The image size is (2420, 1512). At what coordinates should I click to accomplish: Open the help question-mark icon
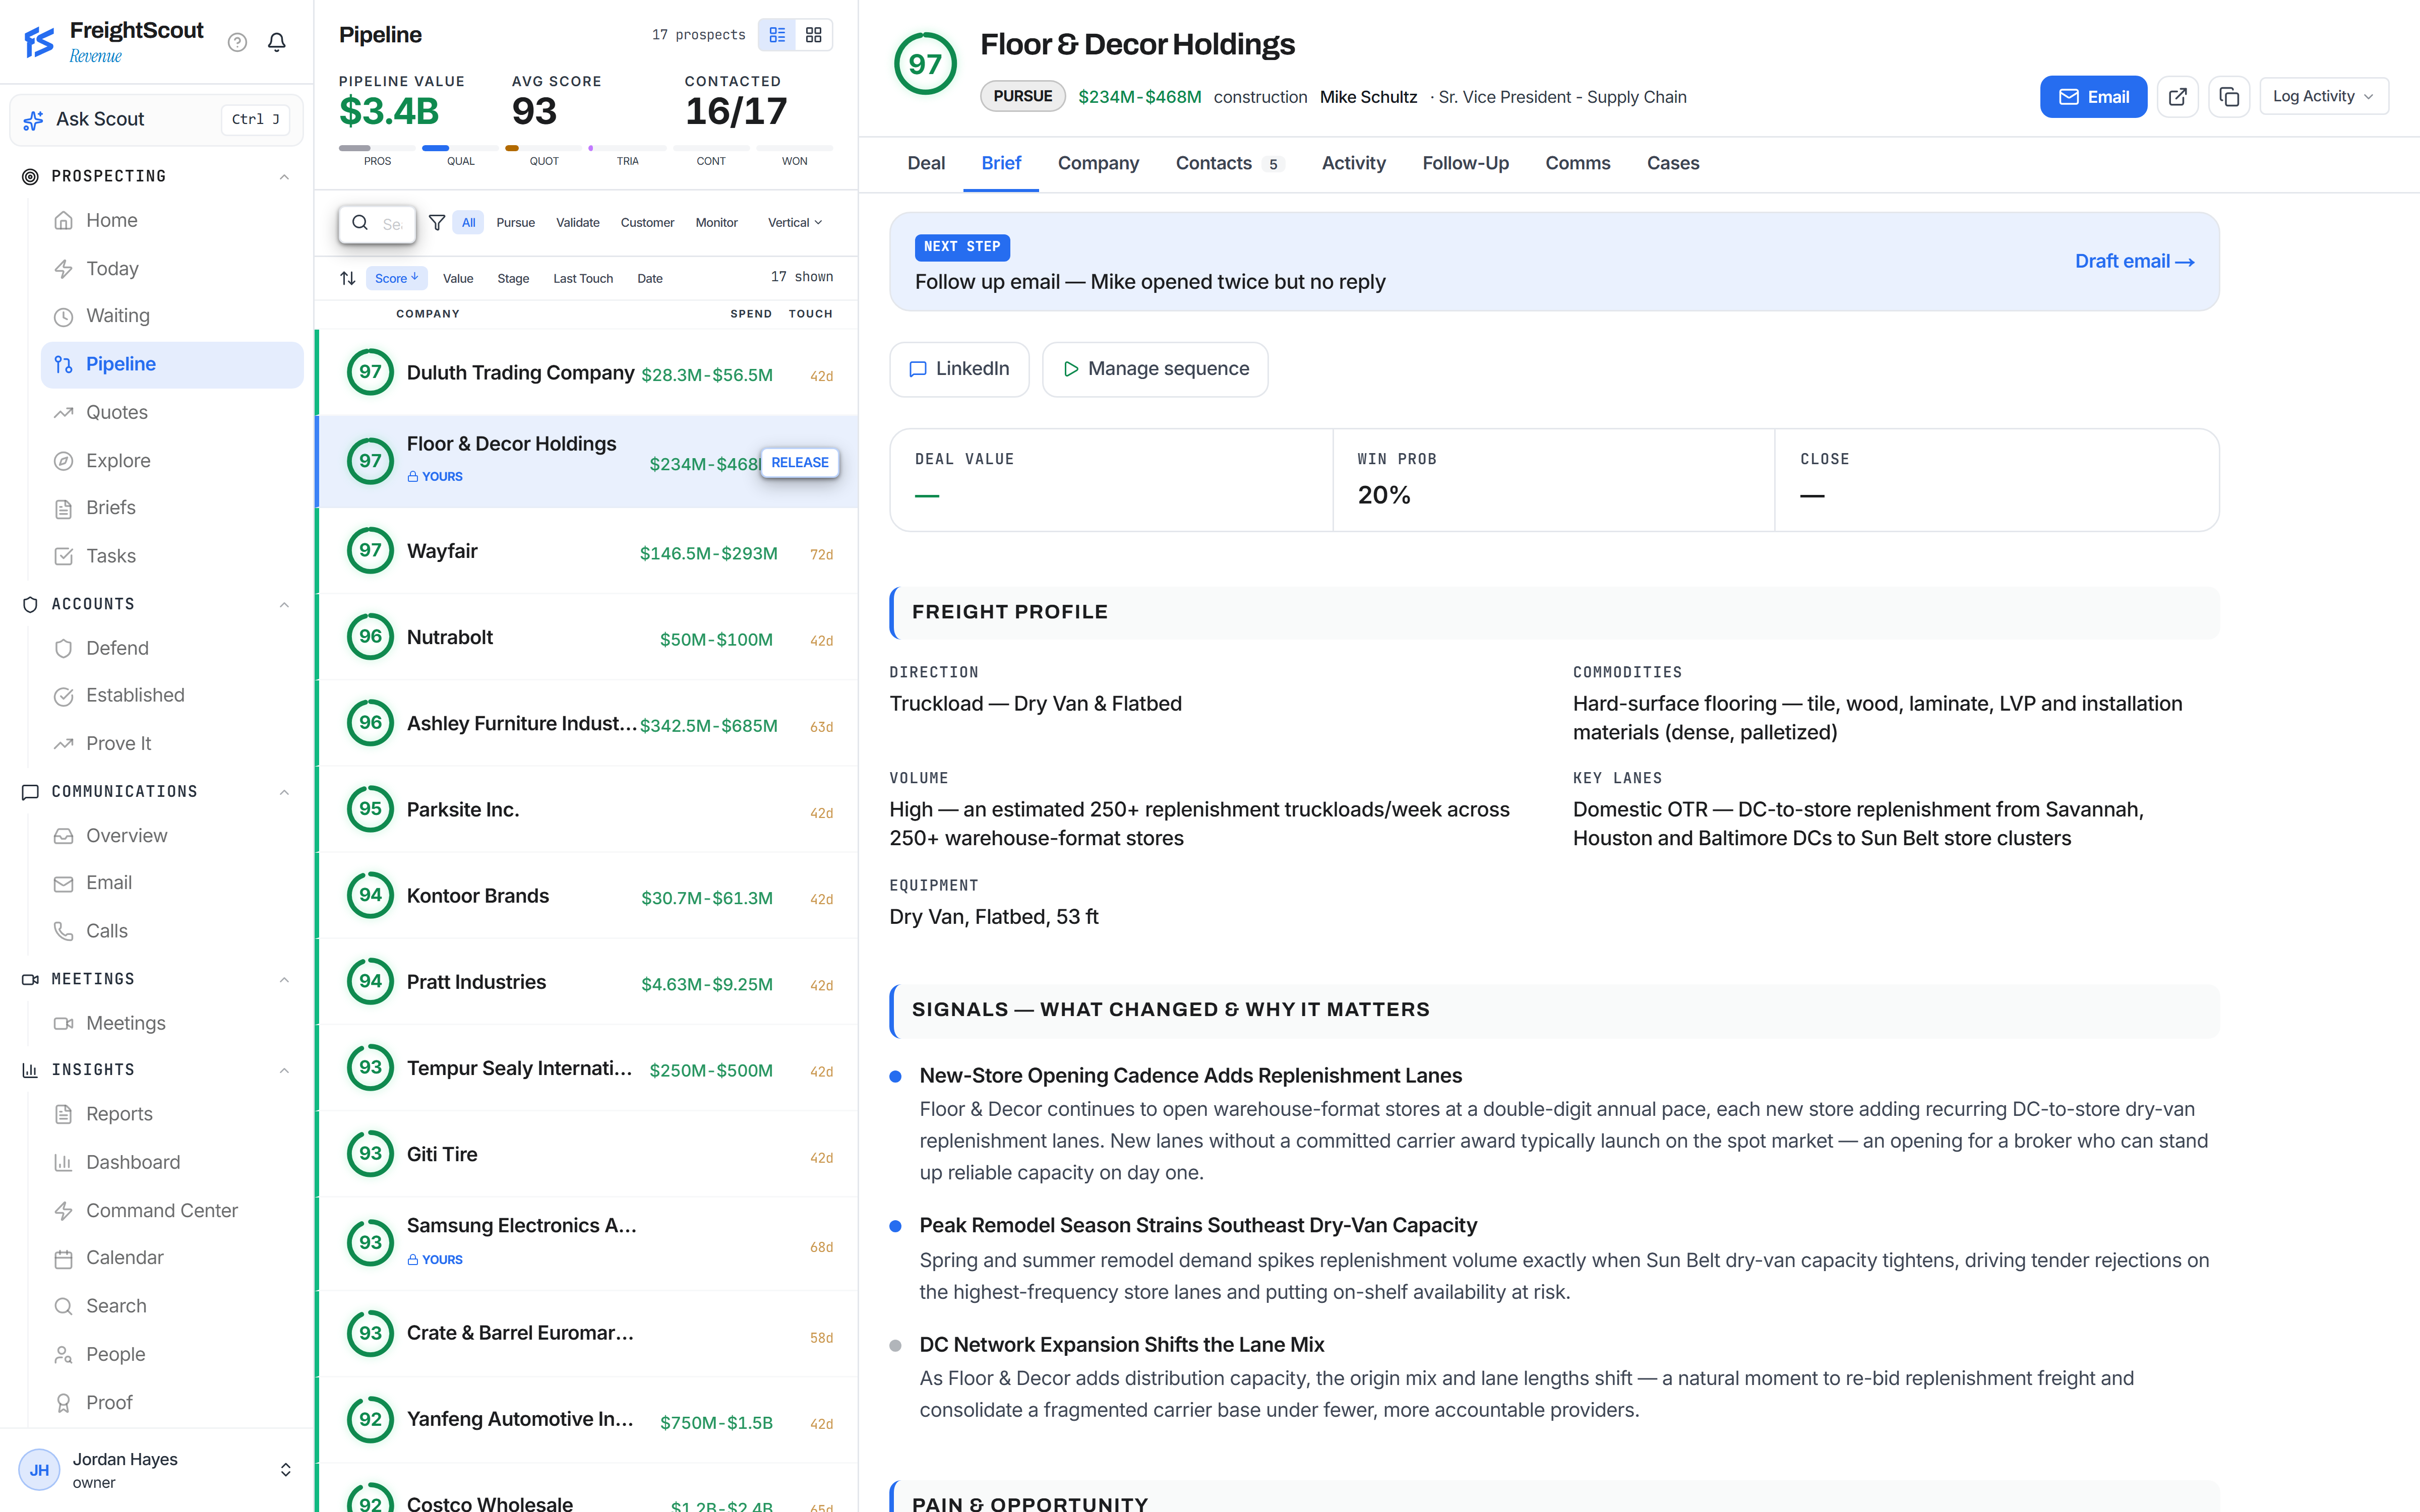(x=237, y=42)
